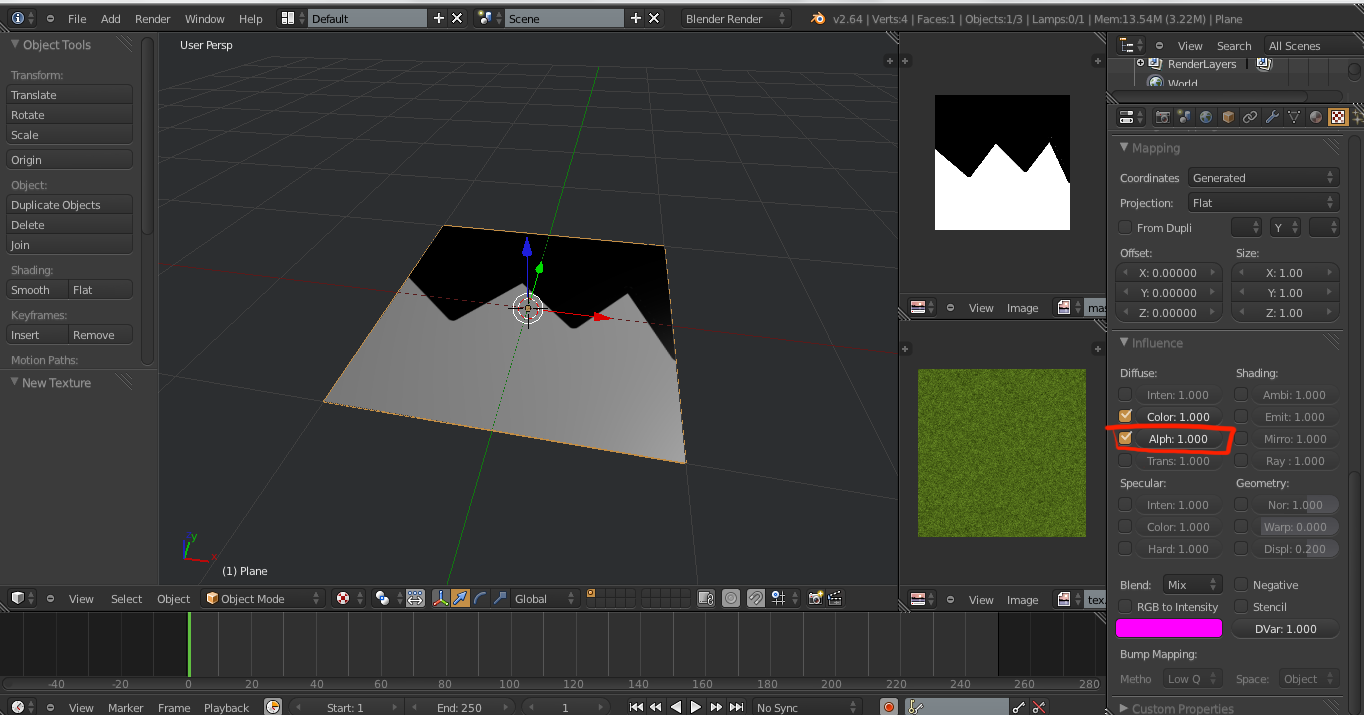This screenshot has height=715, width=1366.
Task: Open the Modifiers wrench tab
Action: pos(1272,117)
